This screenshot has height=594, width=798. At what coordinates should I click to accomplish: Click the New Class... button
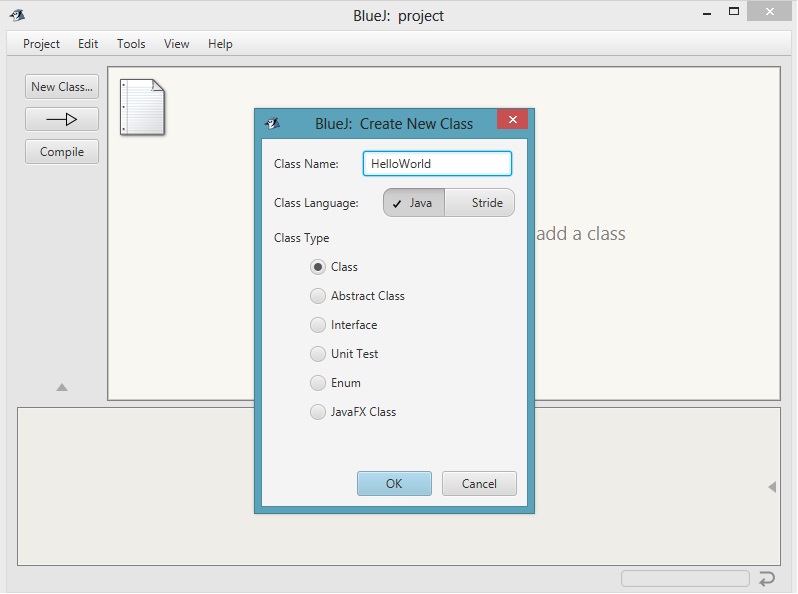62,87
